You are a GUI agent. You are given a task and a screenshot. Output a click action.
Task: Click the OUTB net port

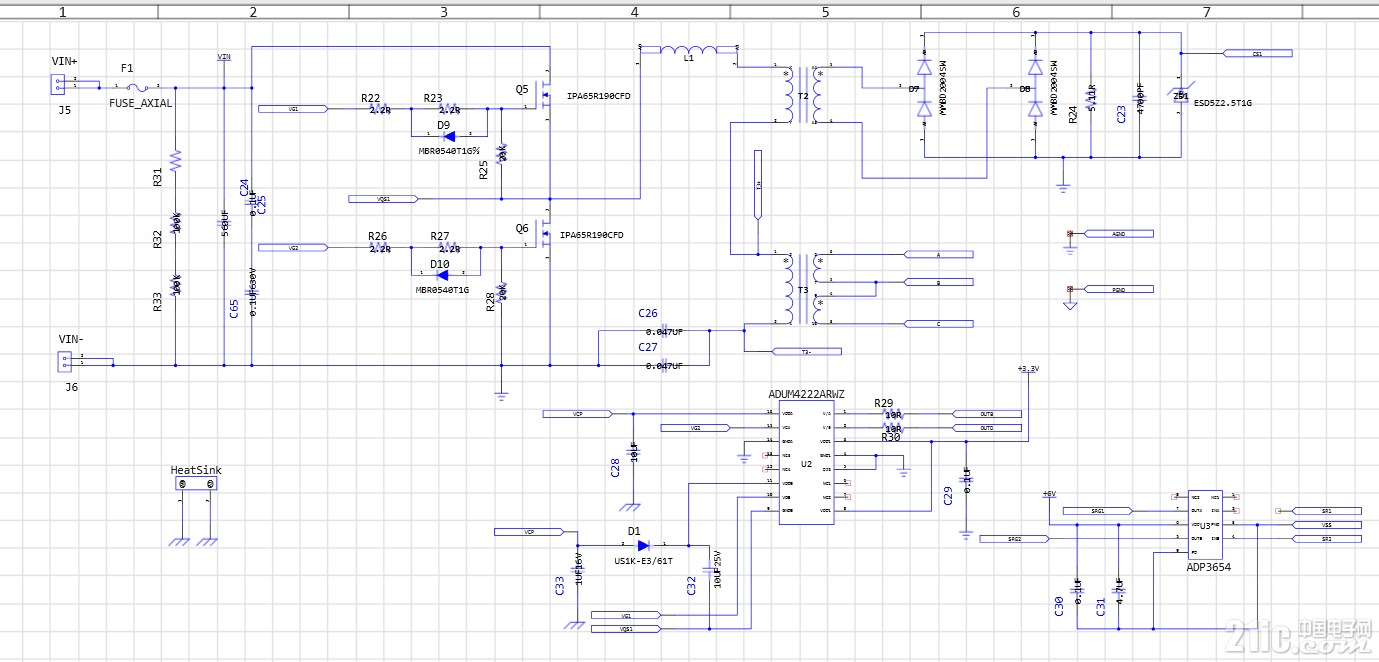click(987, 413)
